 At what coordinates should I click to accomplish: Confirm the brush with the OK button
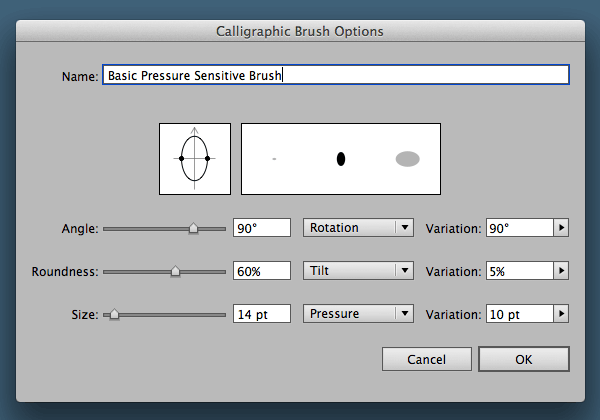tap(524, 359)
